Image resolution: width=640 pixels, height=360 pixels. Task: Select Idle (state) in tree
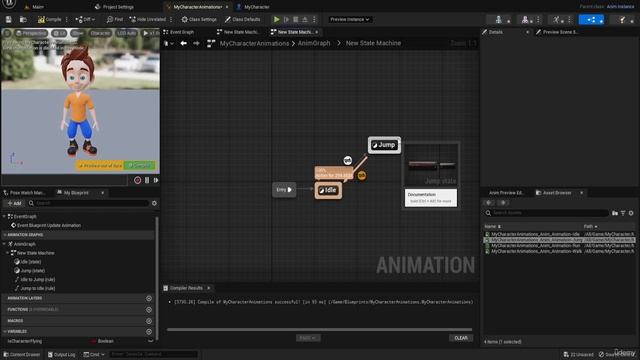coord(27,262)
